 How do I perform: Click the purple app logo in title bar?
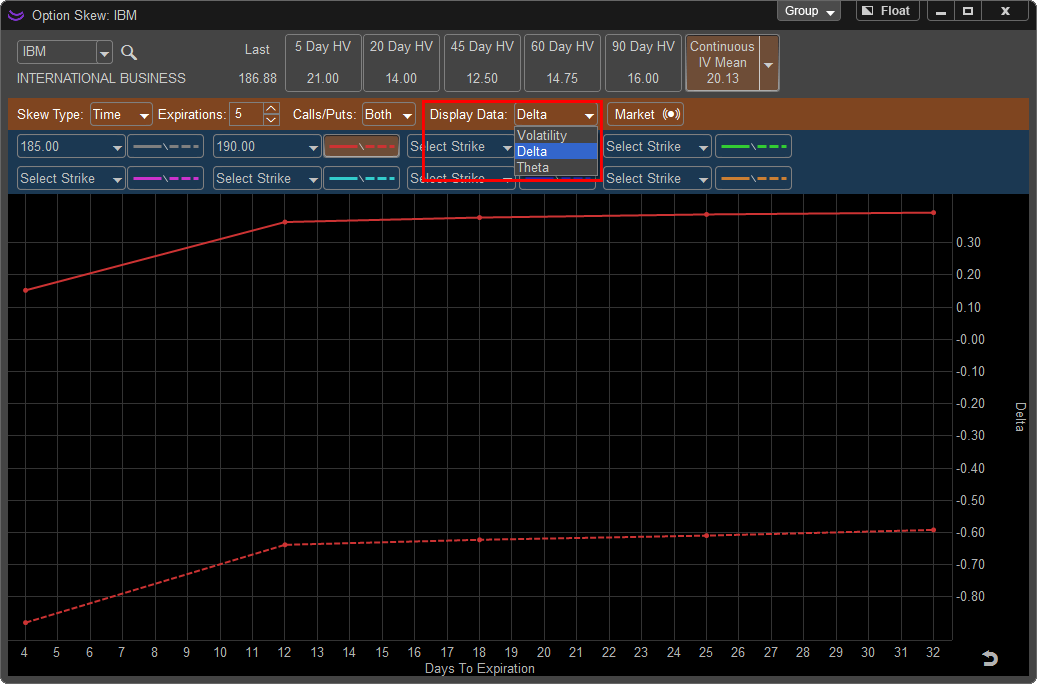tap(16, 15)
